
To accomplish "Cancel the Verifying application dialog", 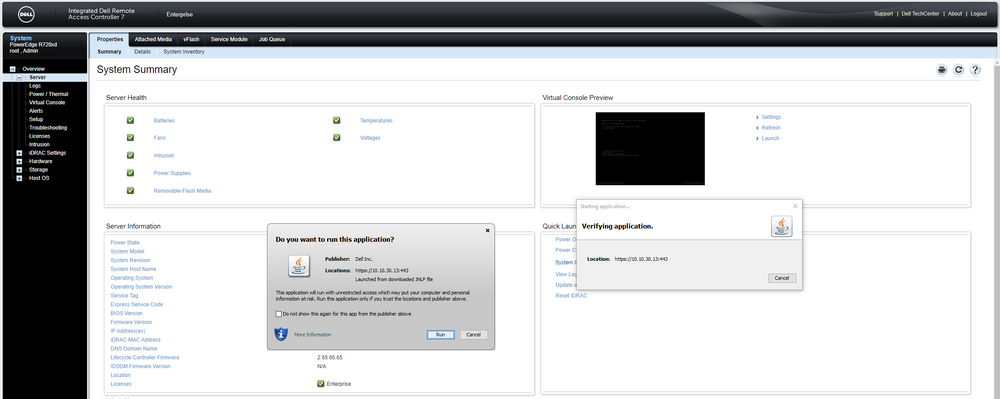I will 783,278.
